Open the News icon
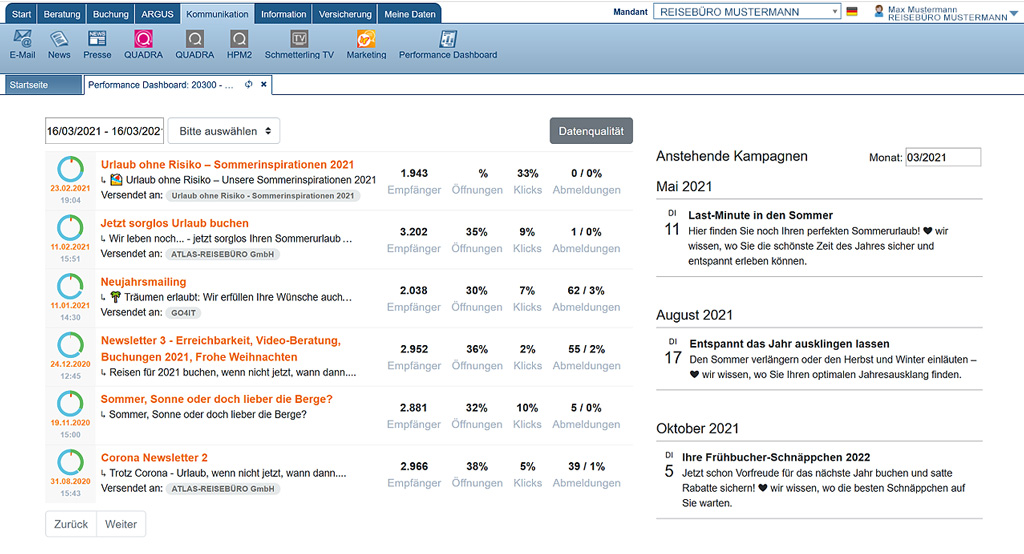Screen dimensions: 1024x554 (x=59, y=40)
